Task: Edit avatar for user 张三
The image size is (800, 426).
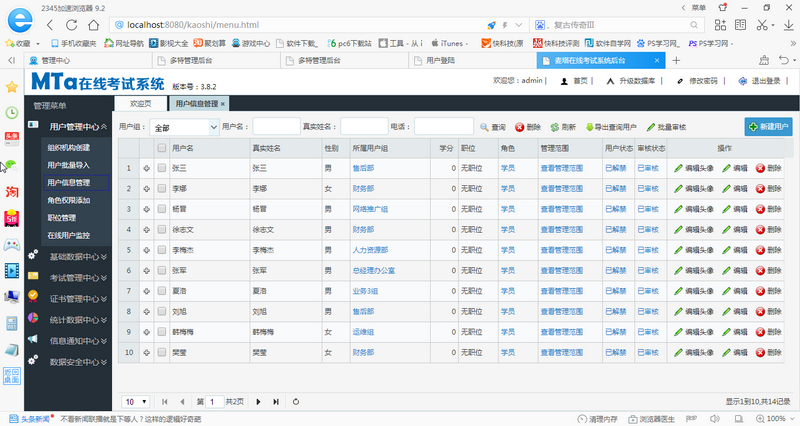Action: [693, 168]
